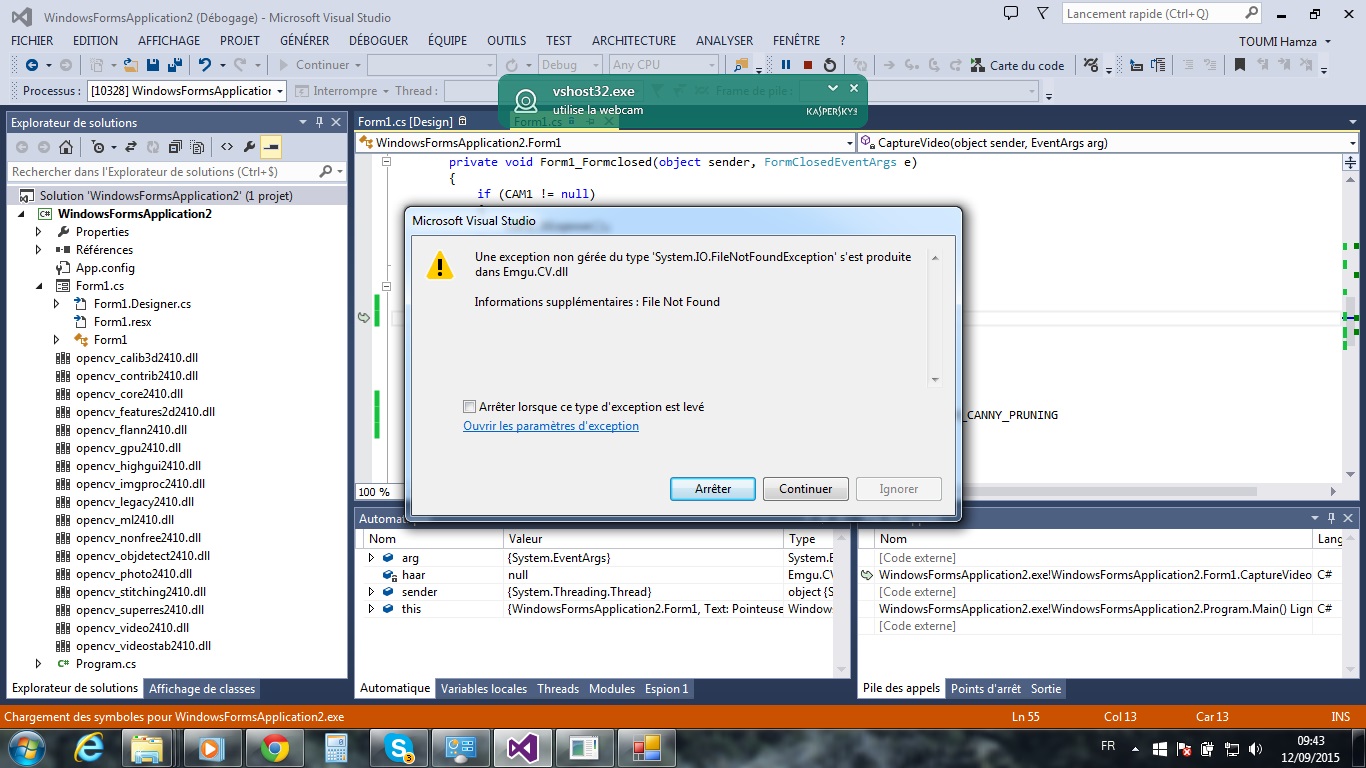Click the red Stop debugging icon
1366x768 pixels.
pos(808,65)
